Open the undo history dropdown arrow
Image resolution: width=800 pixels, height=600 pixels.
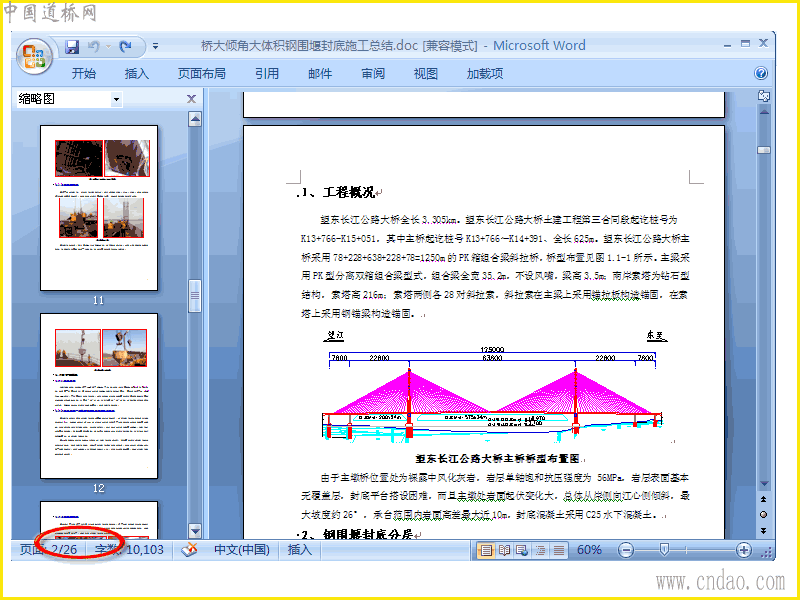(x=108, y=47)
